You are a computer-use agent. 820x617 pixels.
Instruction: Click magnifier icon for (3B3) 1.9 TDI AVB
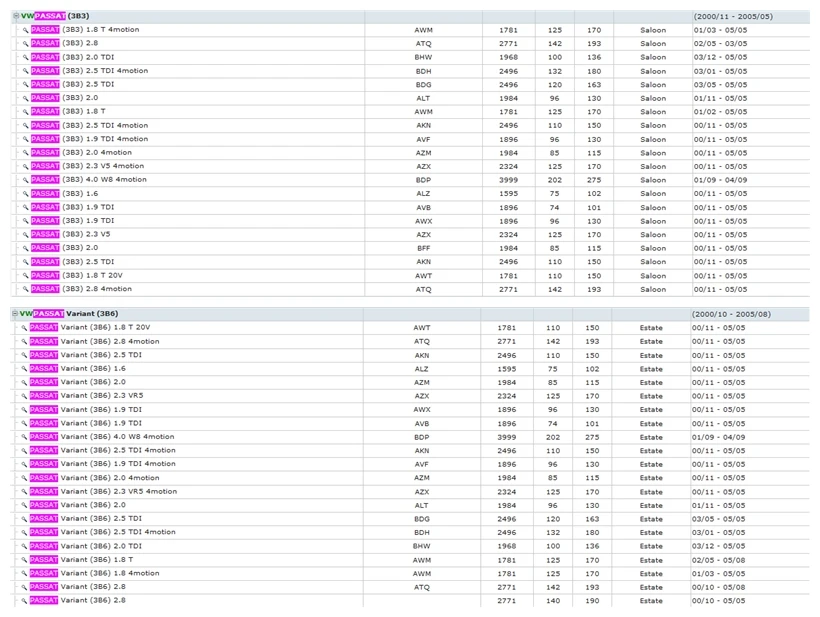(25, 207)
